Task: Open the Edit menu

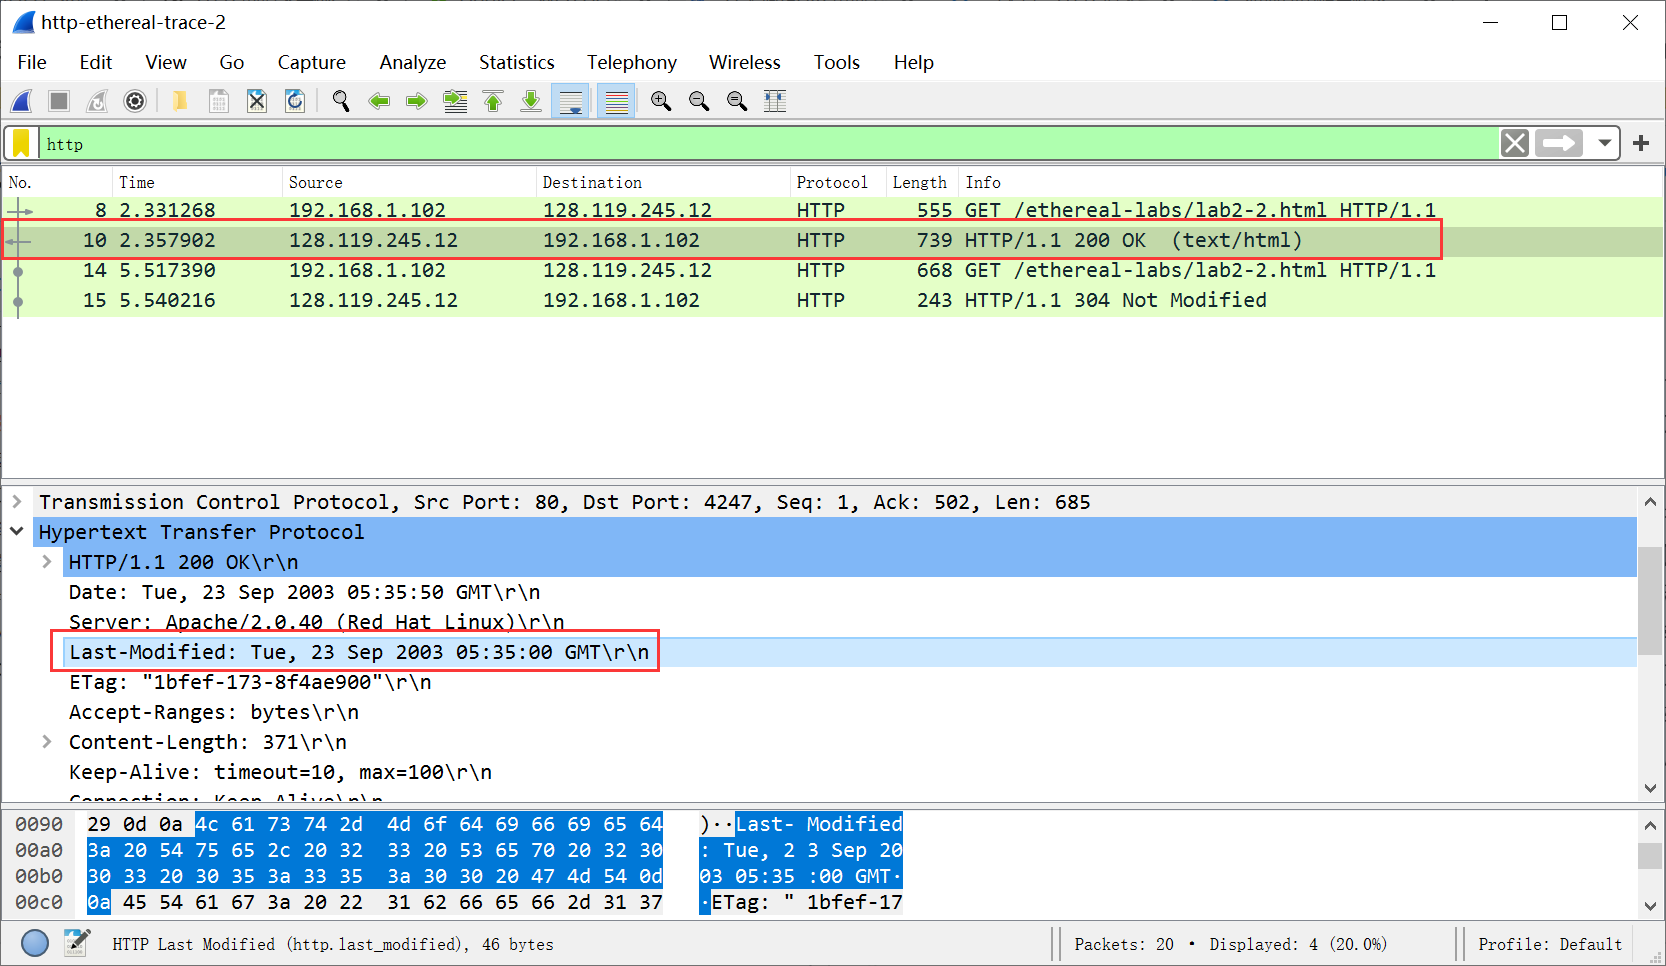Action: coord(96,62)
